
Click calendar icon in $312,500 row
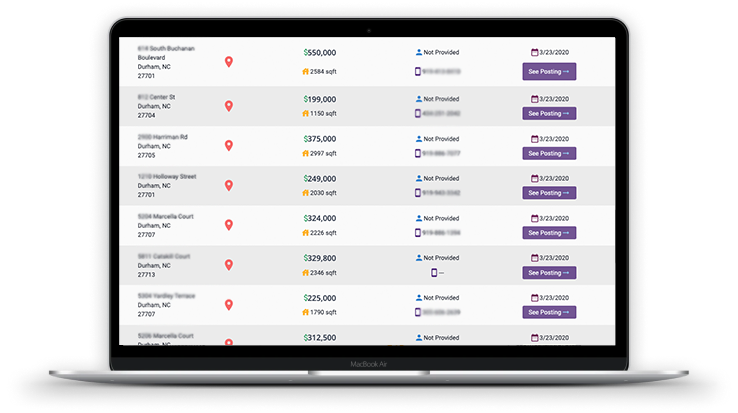click(x=534, y=338)
